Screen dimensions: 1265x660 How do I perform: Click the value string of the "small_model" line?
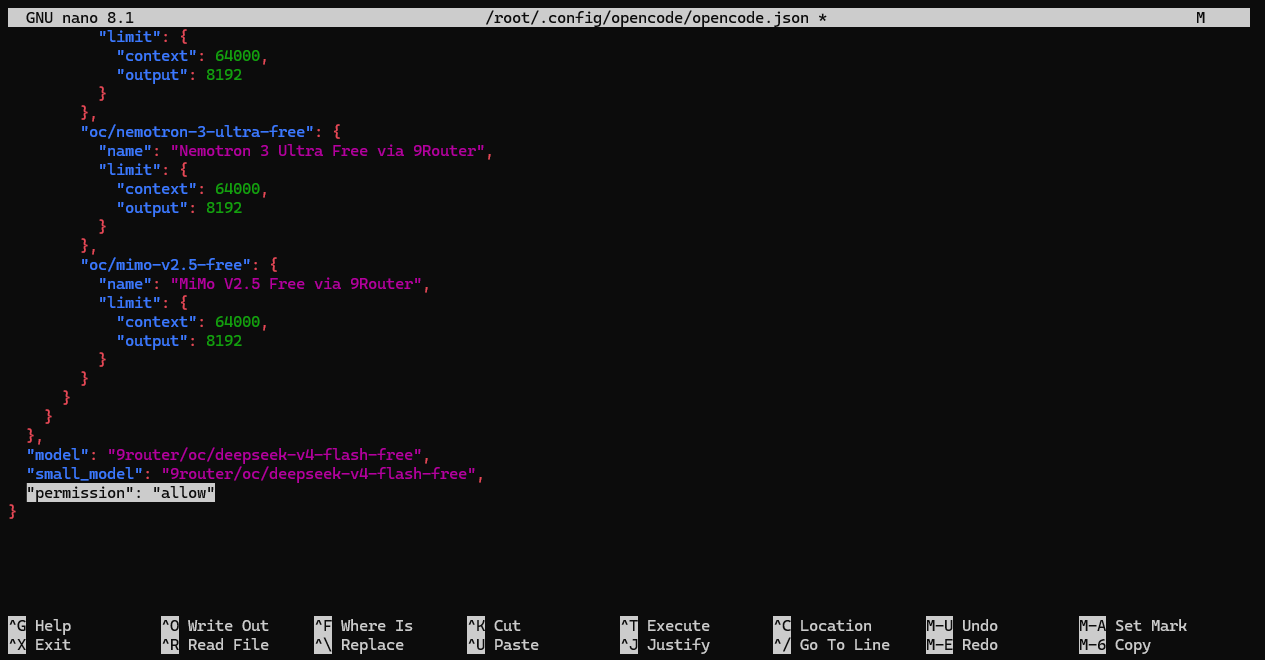coord(318,474)
